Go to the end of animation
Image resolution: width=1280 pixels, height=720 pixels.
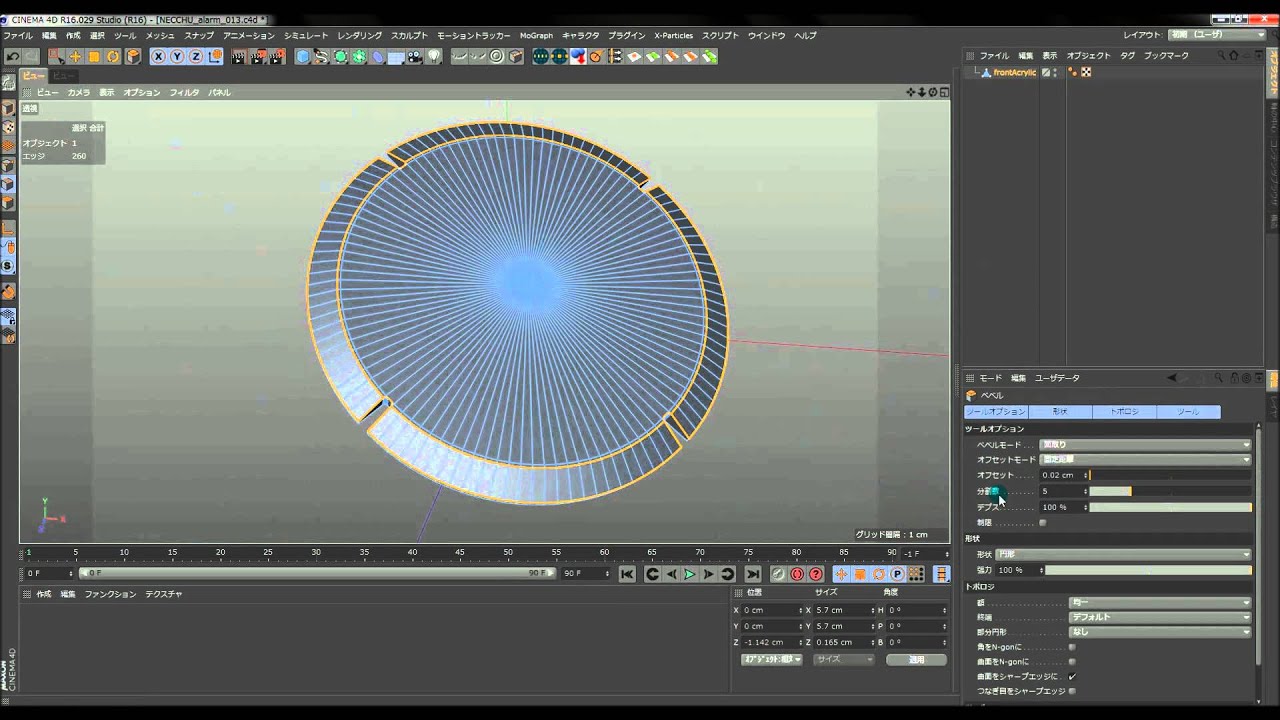[x=753, y=574]
